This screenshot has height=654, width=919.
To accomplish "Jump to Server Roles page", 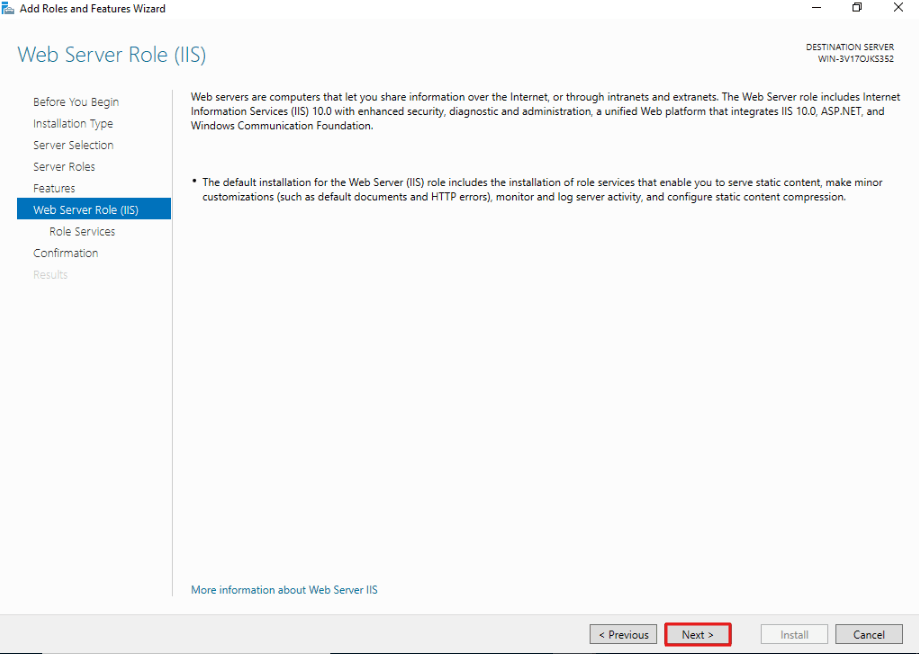I will point(64,166).
